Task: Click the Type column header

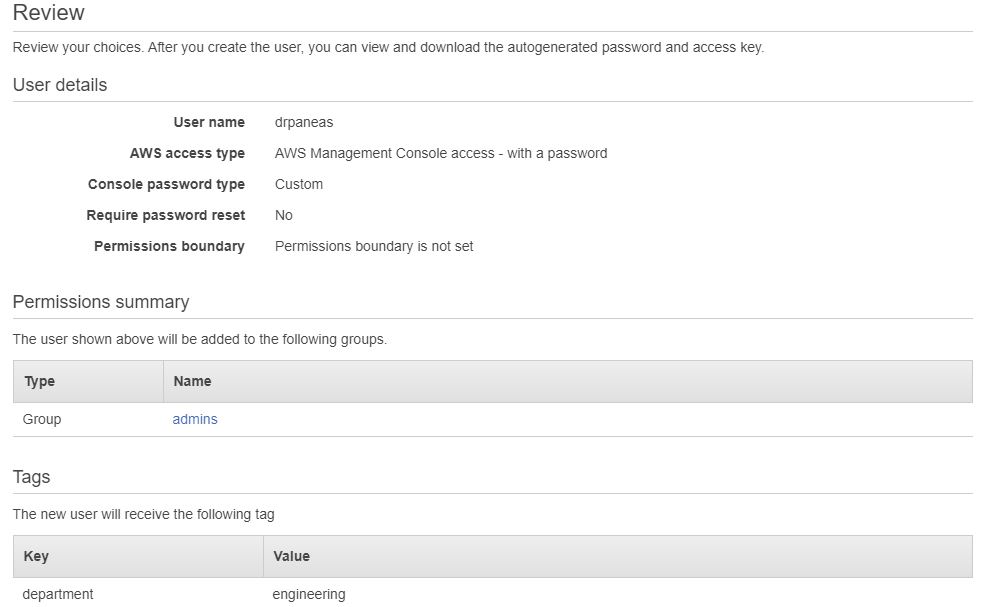Action: pyautogui.click(x=40, y=381)
